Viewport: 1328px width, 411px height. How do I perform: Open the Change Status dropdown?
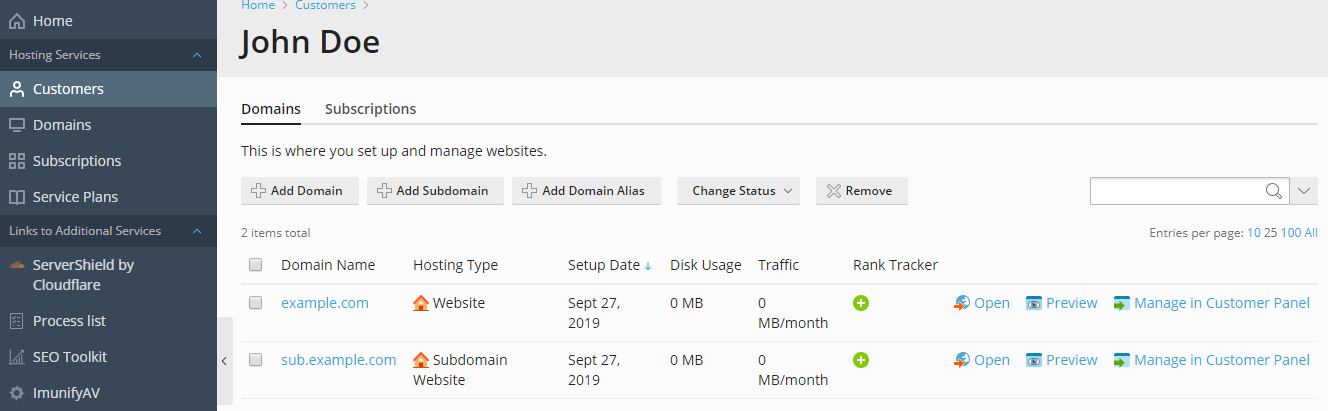coord(738,191)
